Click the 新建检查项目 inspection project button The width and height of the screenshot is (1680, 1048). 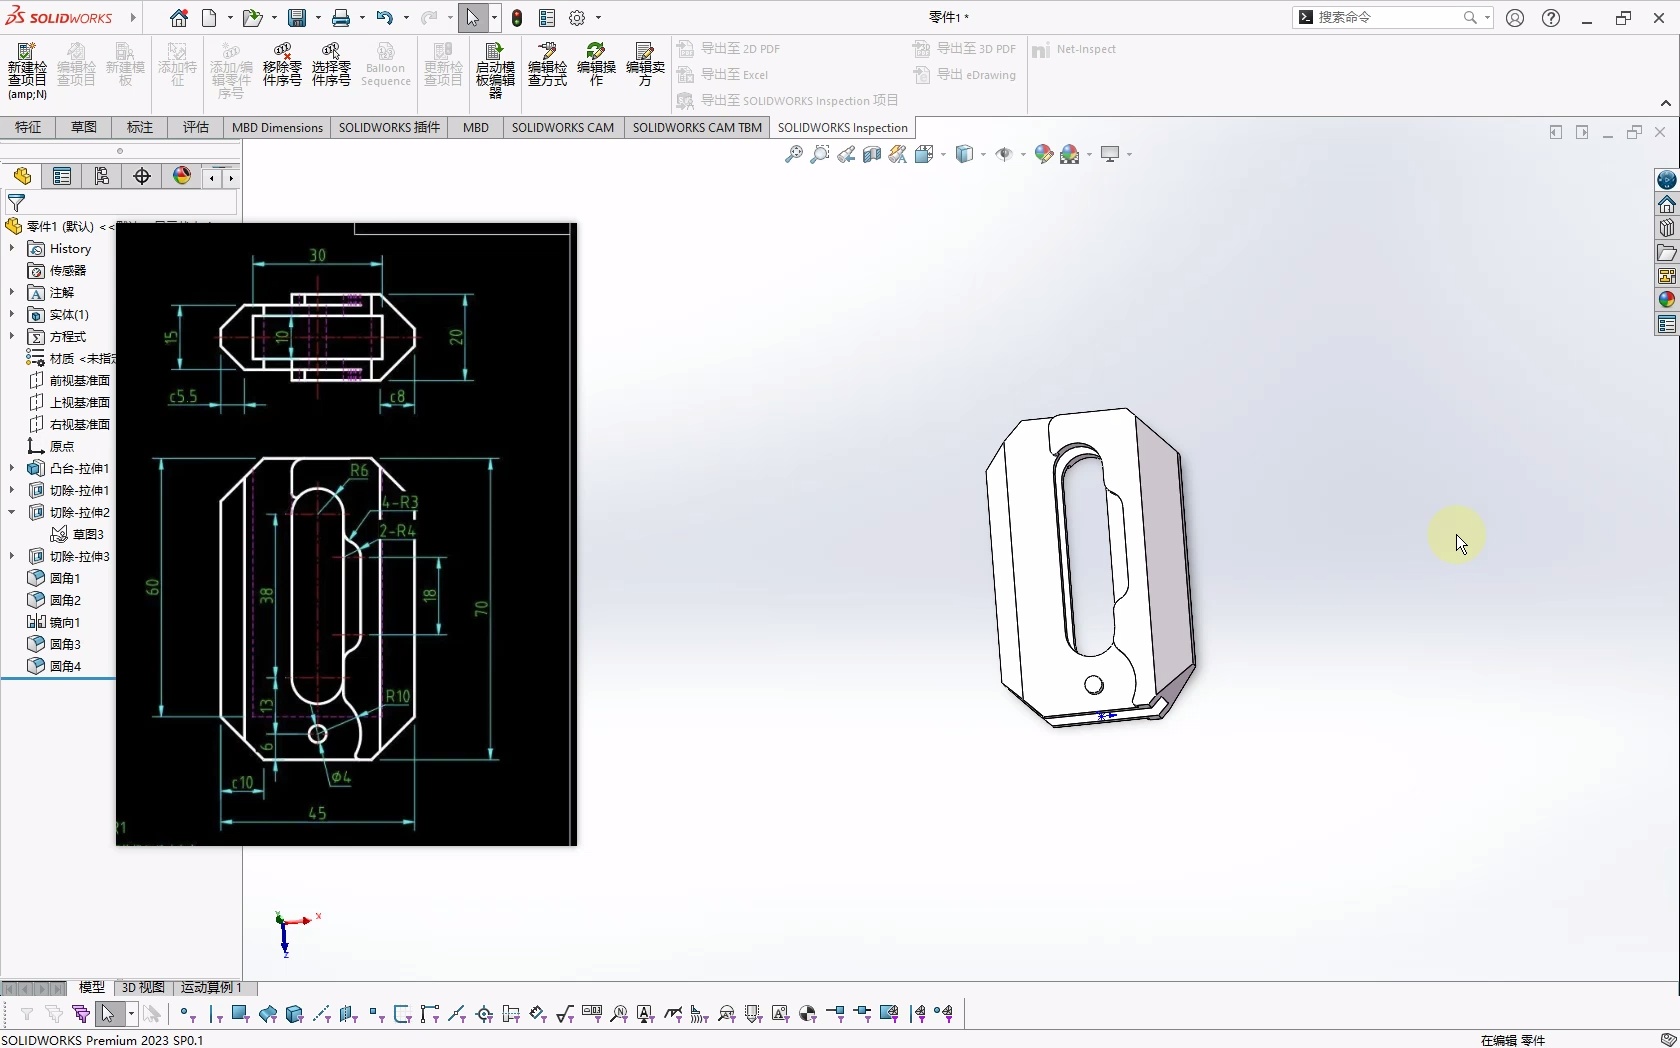click(x=27, y=70)
